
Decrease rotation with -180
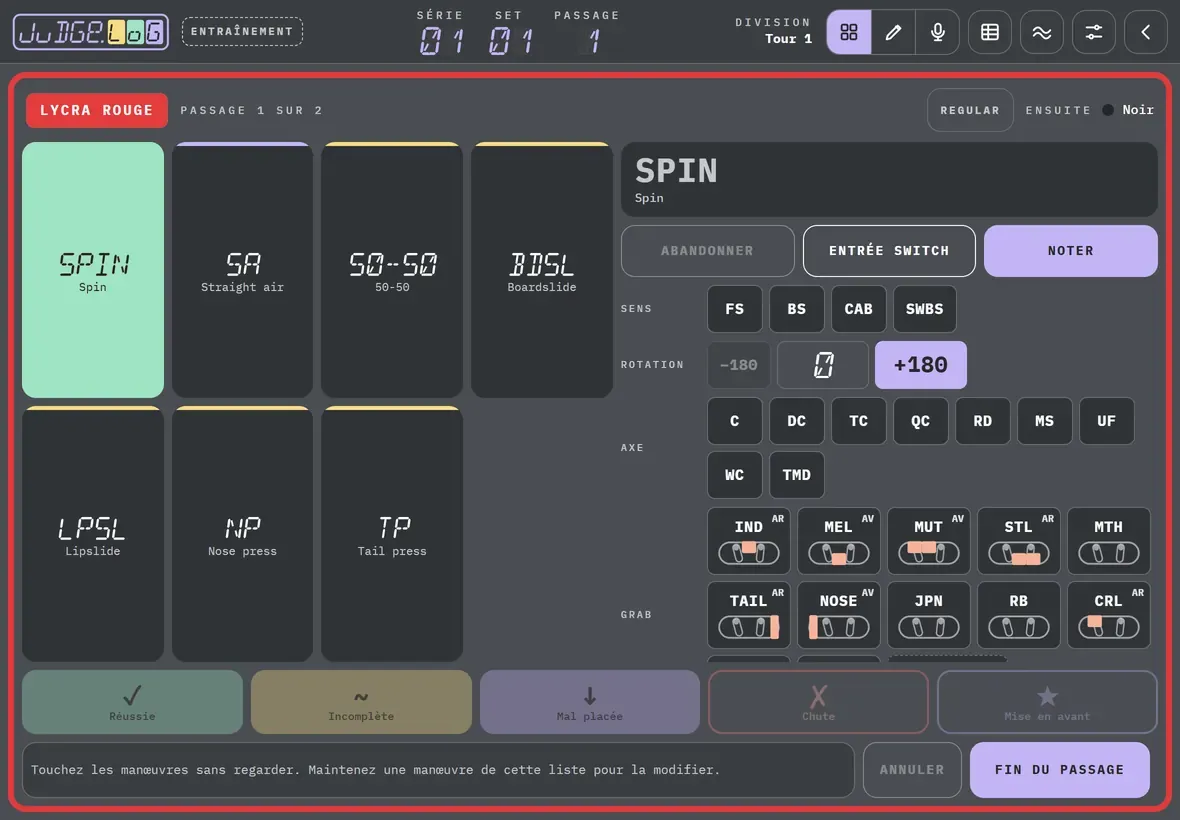tap(738, 365)
